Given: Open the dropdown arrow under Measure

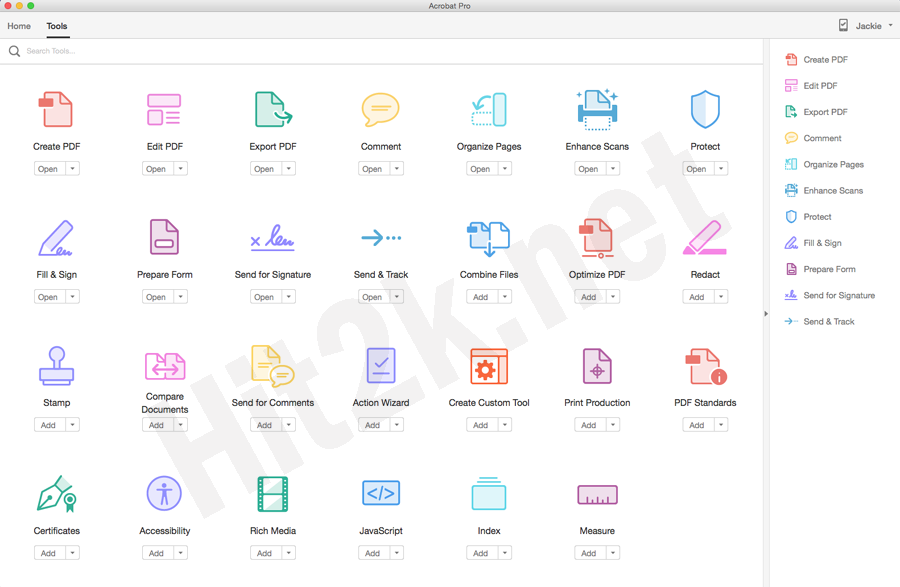Looking at the screenshot, I should 613,553.
